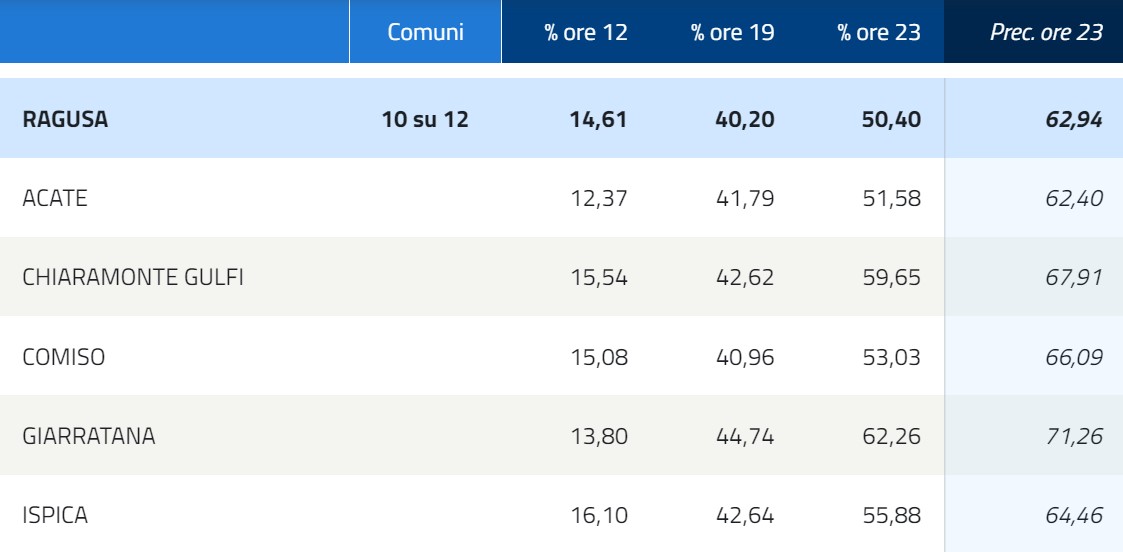Select the % ore 23 column header
The height and width of the screenshot is (552, 1123).
pos(879,32)
